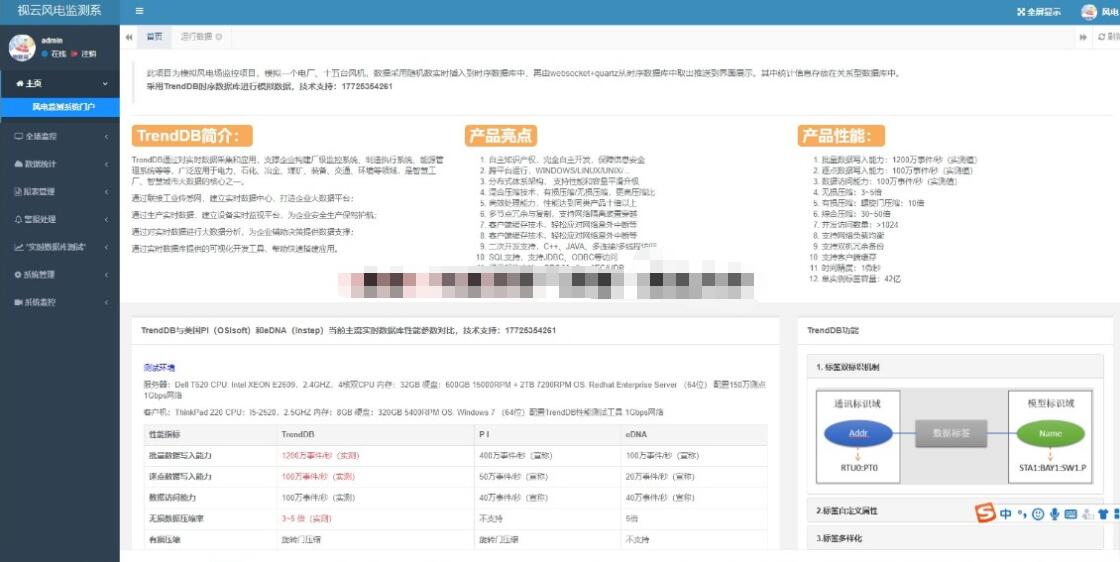Click Sogou account person icon
Viewport: 1120px width, 562px height.
coord(1087,513)
